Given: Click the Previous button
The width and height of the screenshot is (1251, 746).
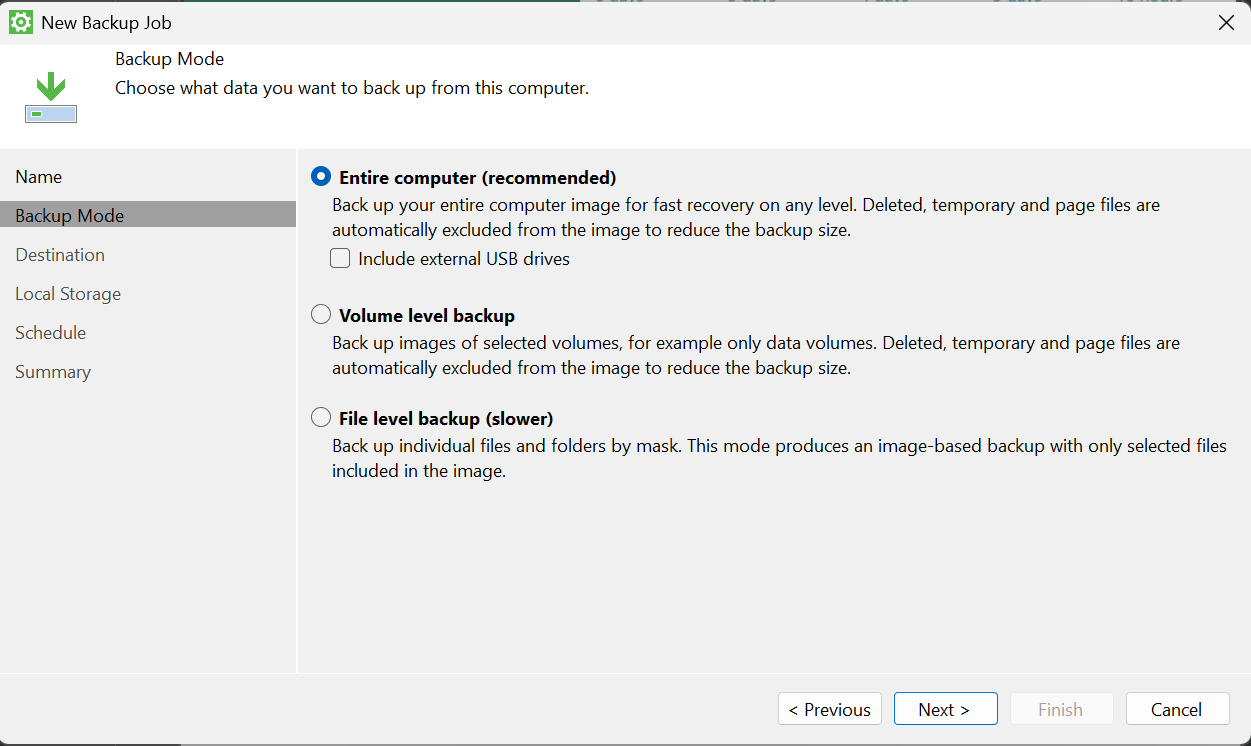Looking at the screenshot, I should (x=829, y=709).
